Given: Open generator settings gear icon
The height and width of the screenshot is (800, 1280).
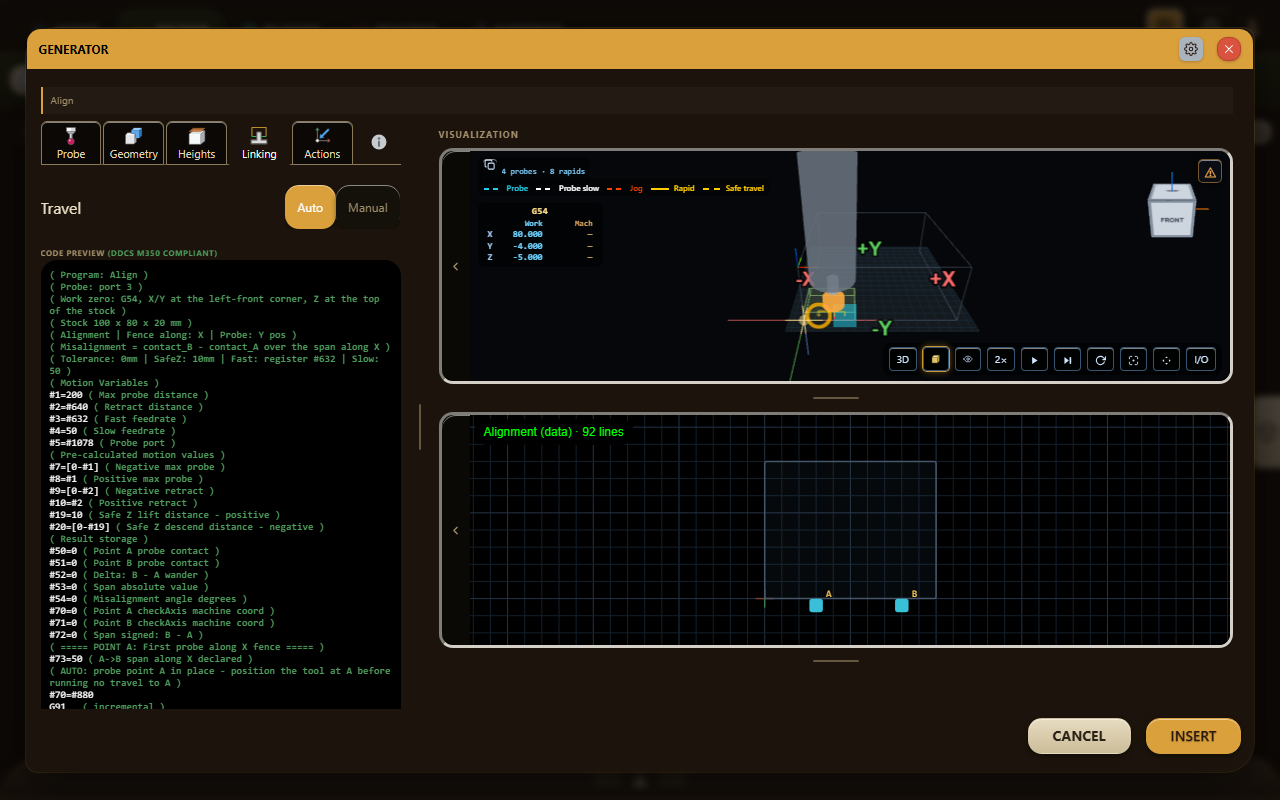Looking at the screenshot, I should coord(1191,49).
